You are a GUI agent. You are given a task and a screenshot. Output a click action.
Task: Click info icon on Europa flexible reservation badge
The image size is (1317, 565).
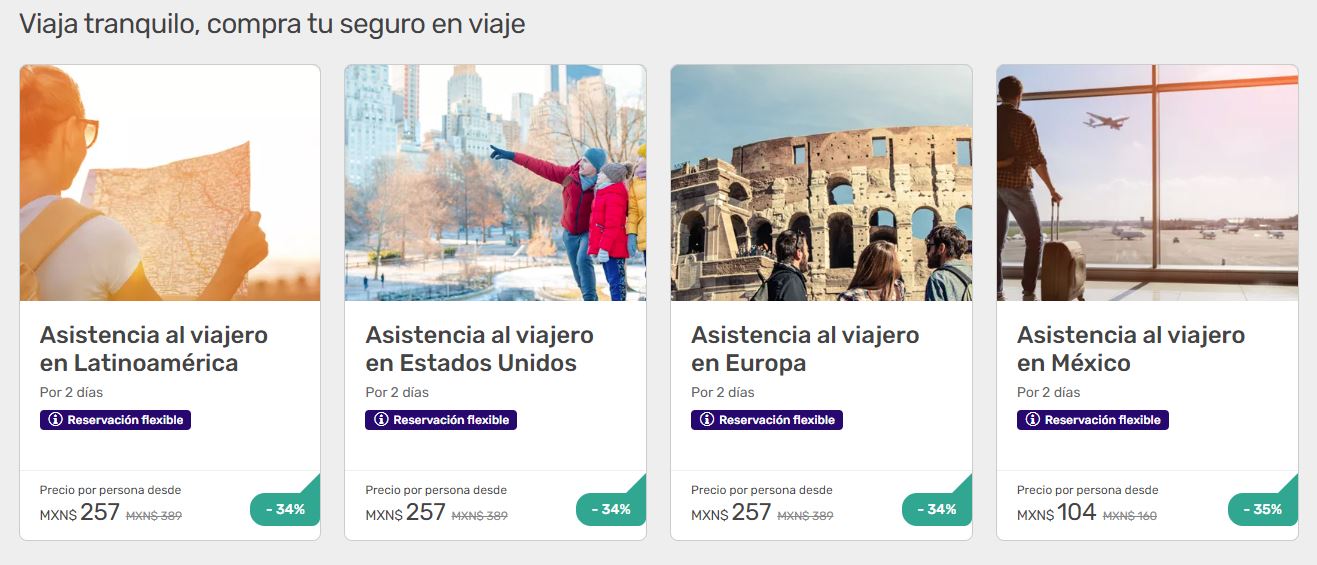pyautogui.click(x=708, y=420)
